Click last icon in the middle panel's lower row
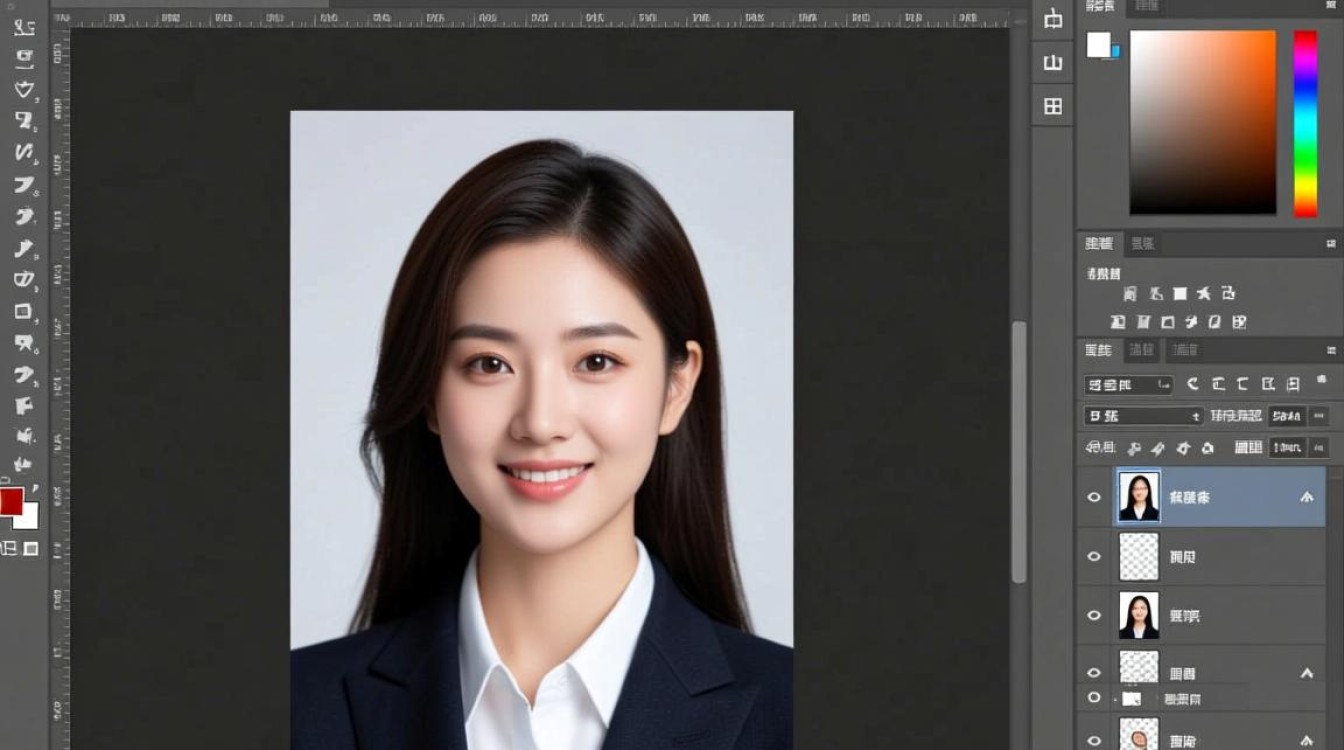The image size is (1344, 750). coord(1239,322)
